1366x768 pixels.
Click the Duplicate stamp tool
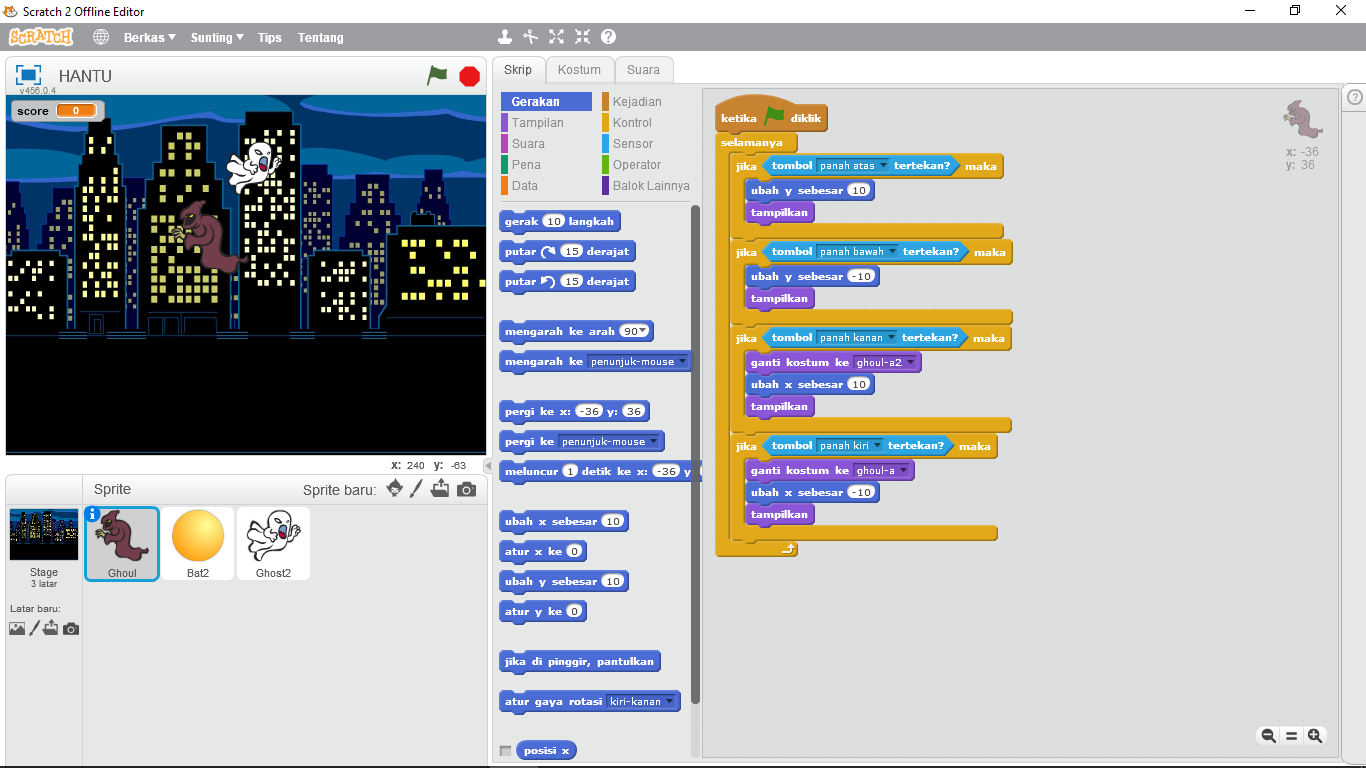(505, 36)
